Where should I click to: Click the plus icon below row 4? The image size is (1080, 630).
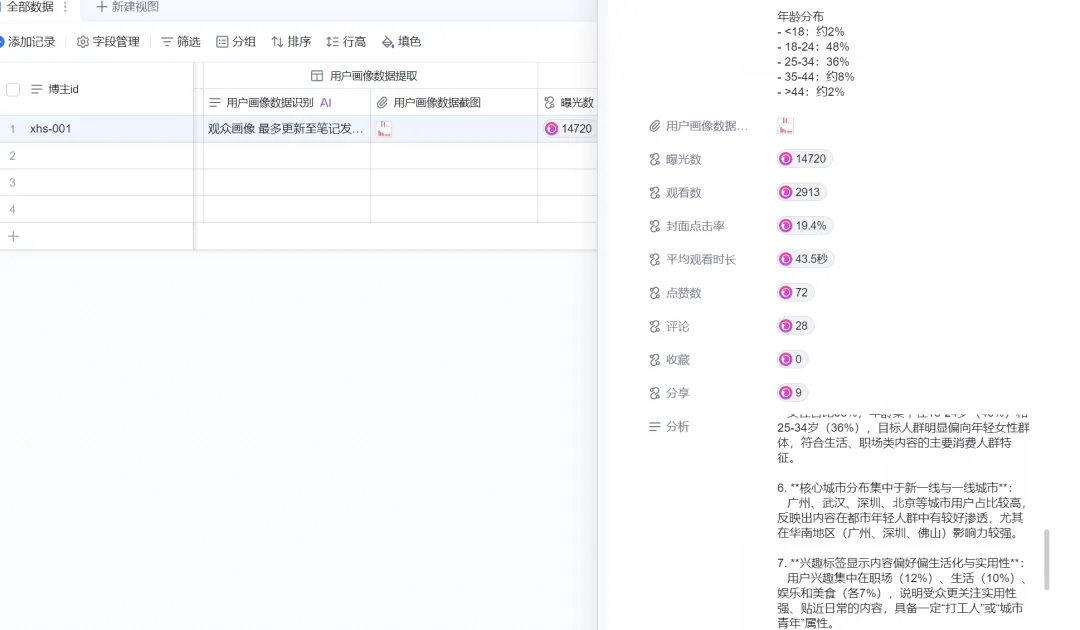tap(13, 236)
